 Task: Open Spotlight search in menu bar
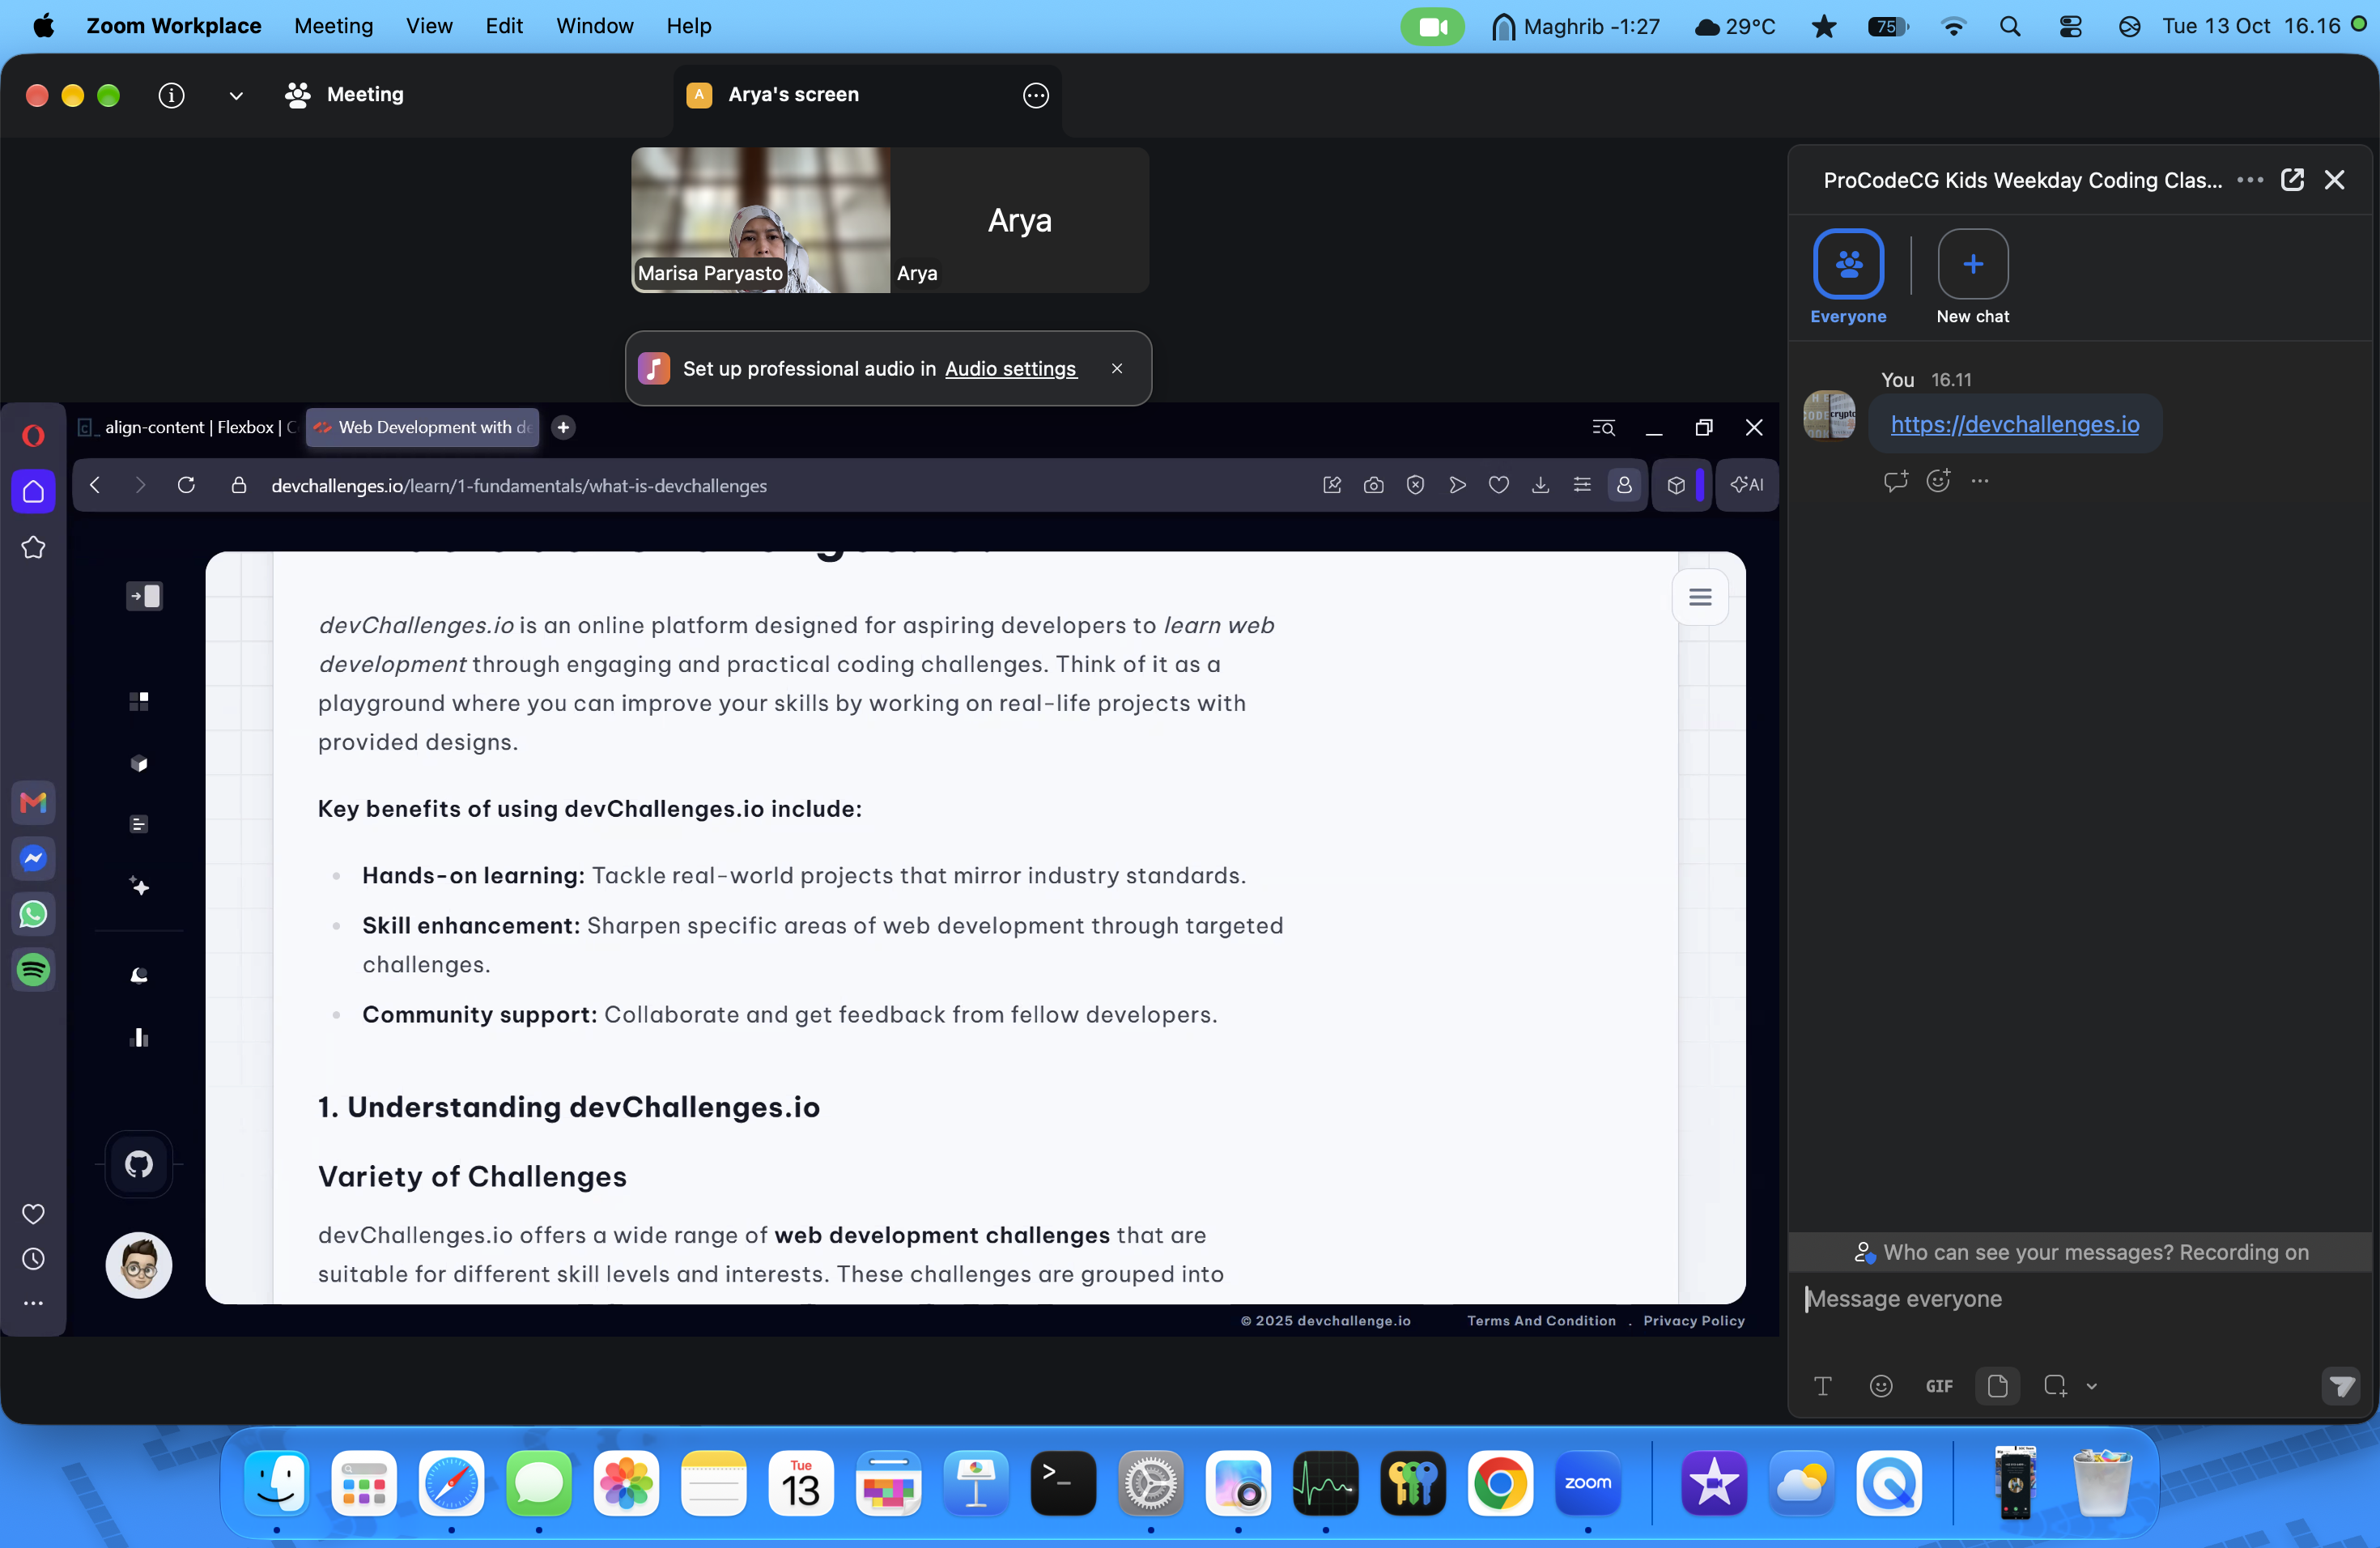(2010, 26)
